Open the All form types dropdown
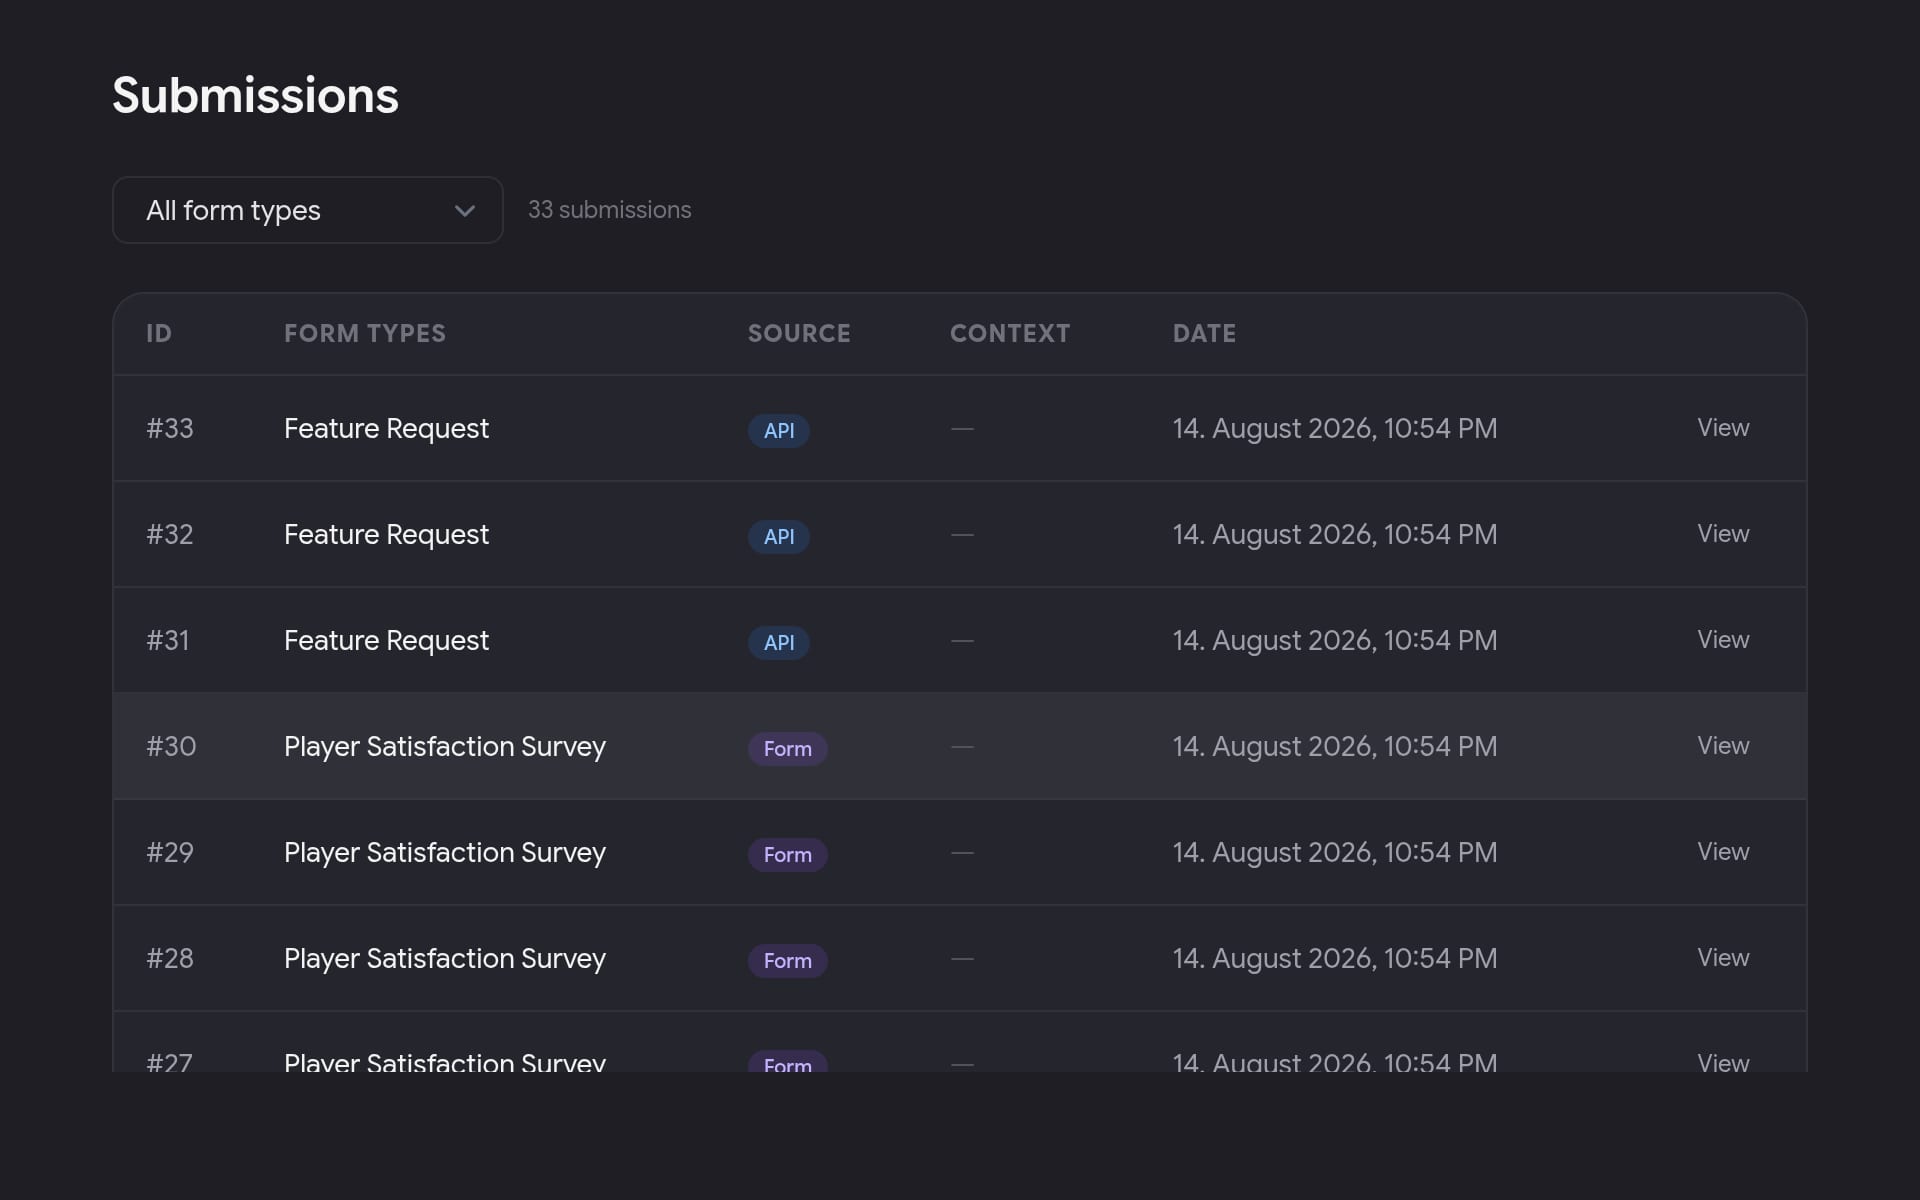1920x1200 pixels. pos(307,210)
